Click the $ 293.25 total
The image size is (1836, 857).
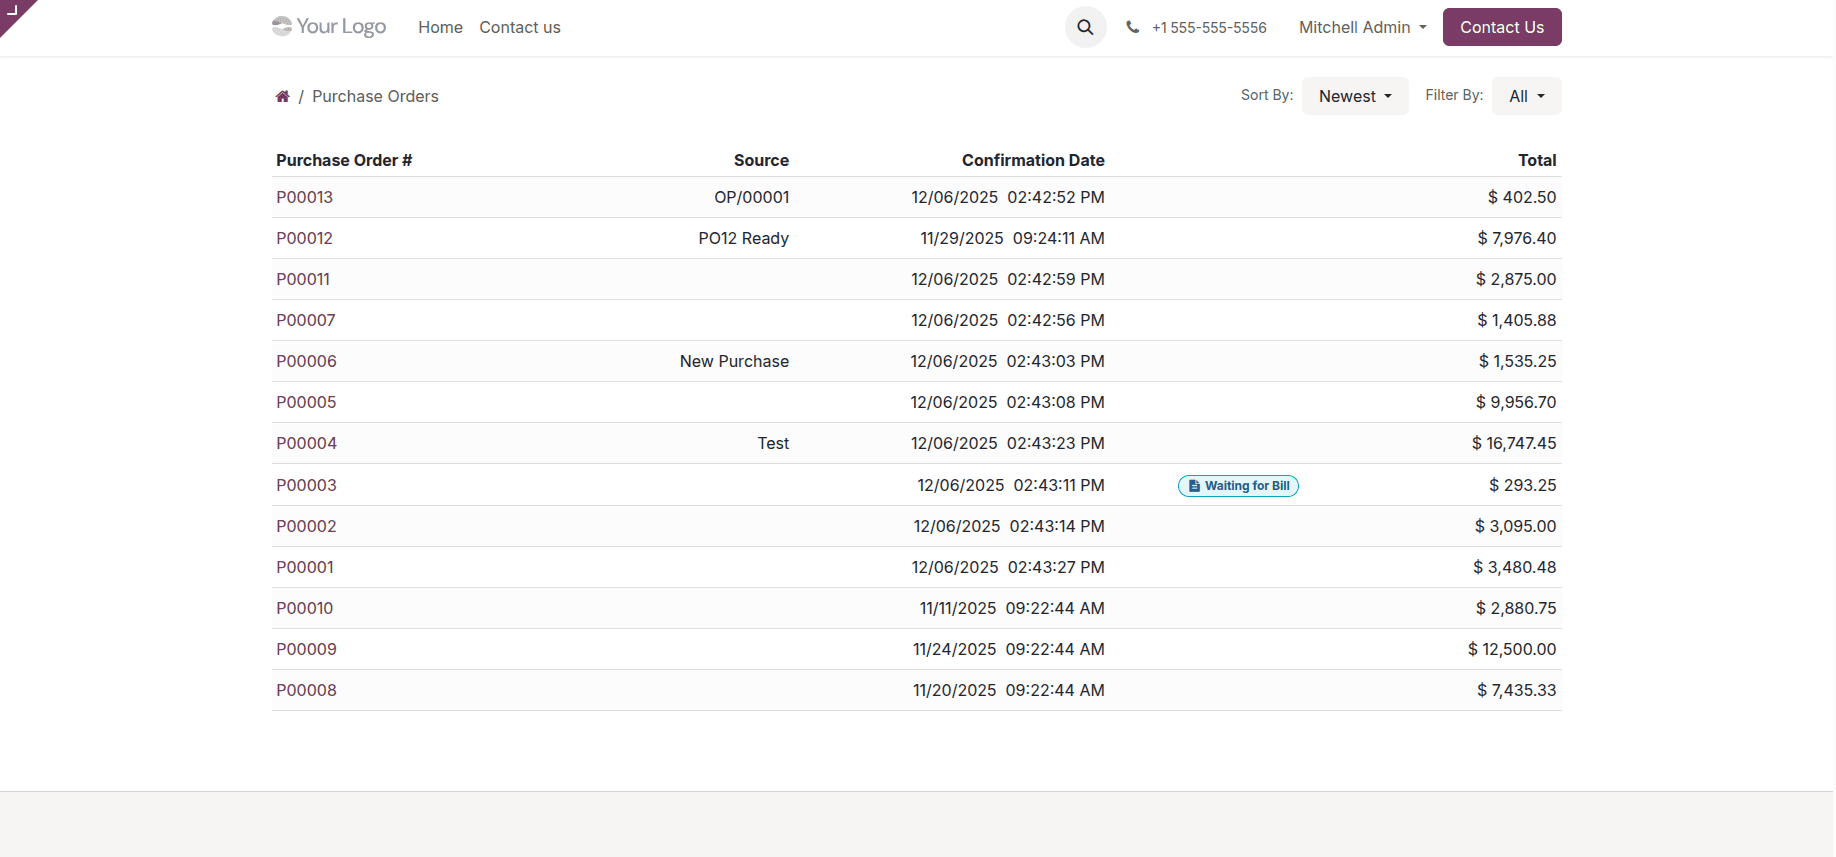point(1523,485)
